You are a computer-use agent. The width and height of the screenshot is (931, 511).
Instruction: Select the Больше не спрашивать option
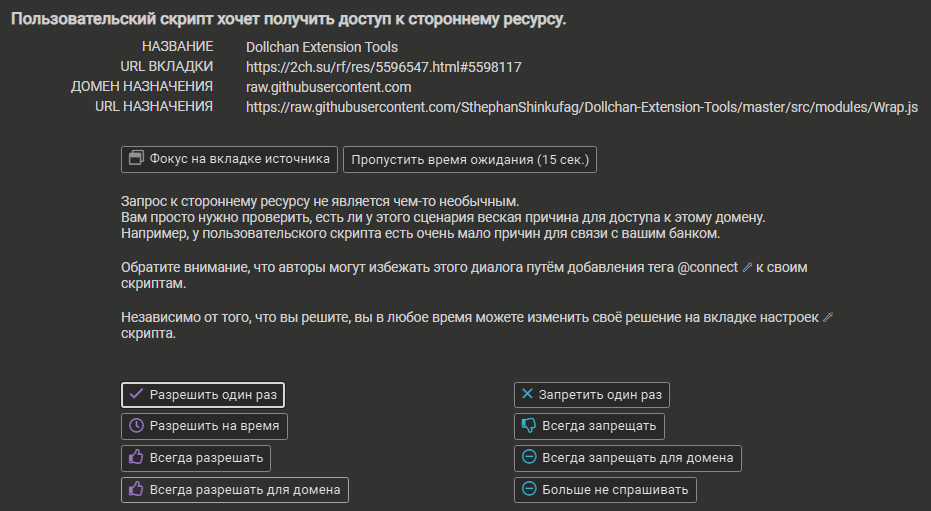point(605,490)
